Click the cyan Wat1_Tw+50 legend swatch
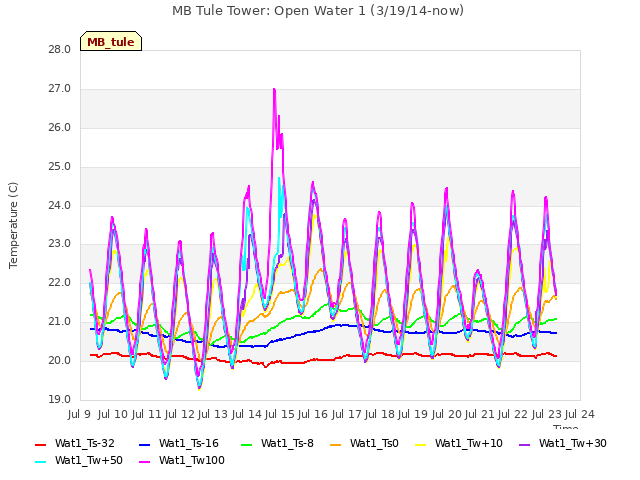This screenshot has height=480, width=640. (40, 462)
